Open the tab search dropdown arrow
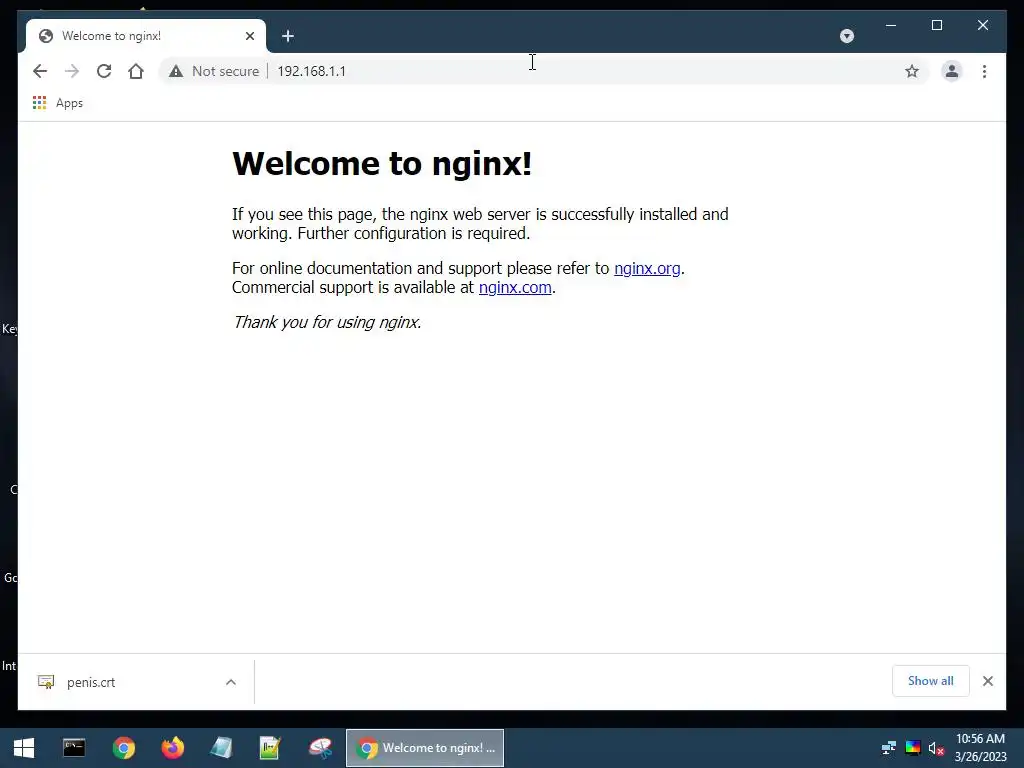Screen dimensions: 1024x768 847,36
